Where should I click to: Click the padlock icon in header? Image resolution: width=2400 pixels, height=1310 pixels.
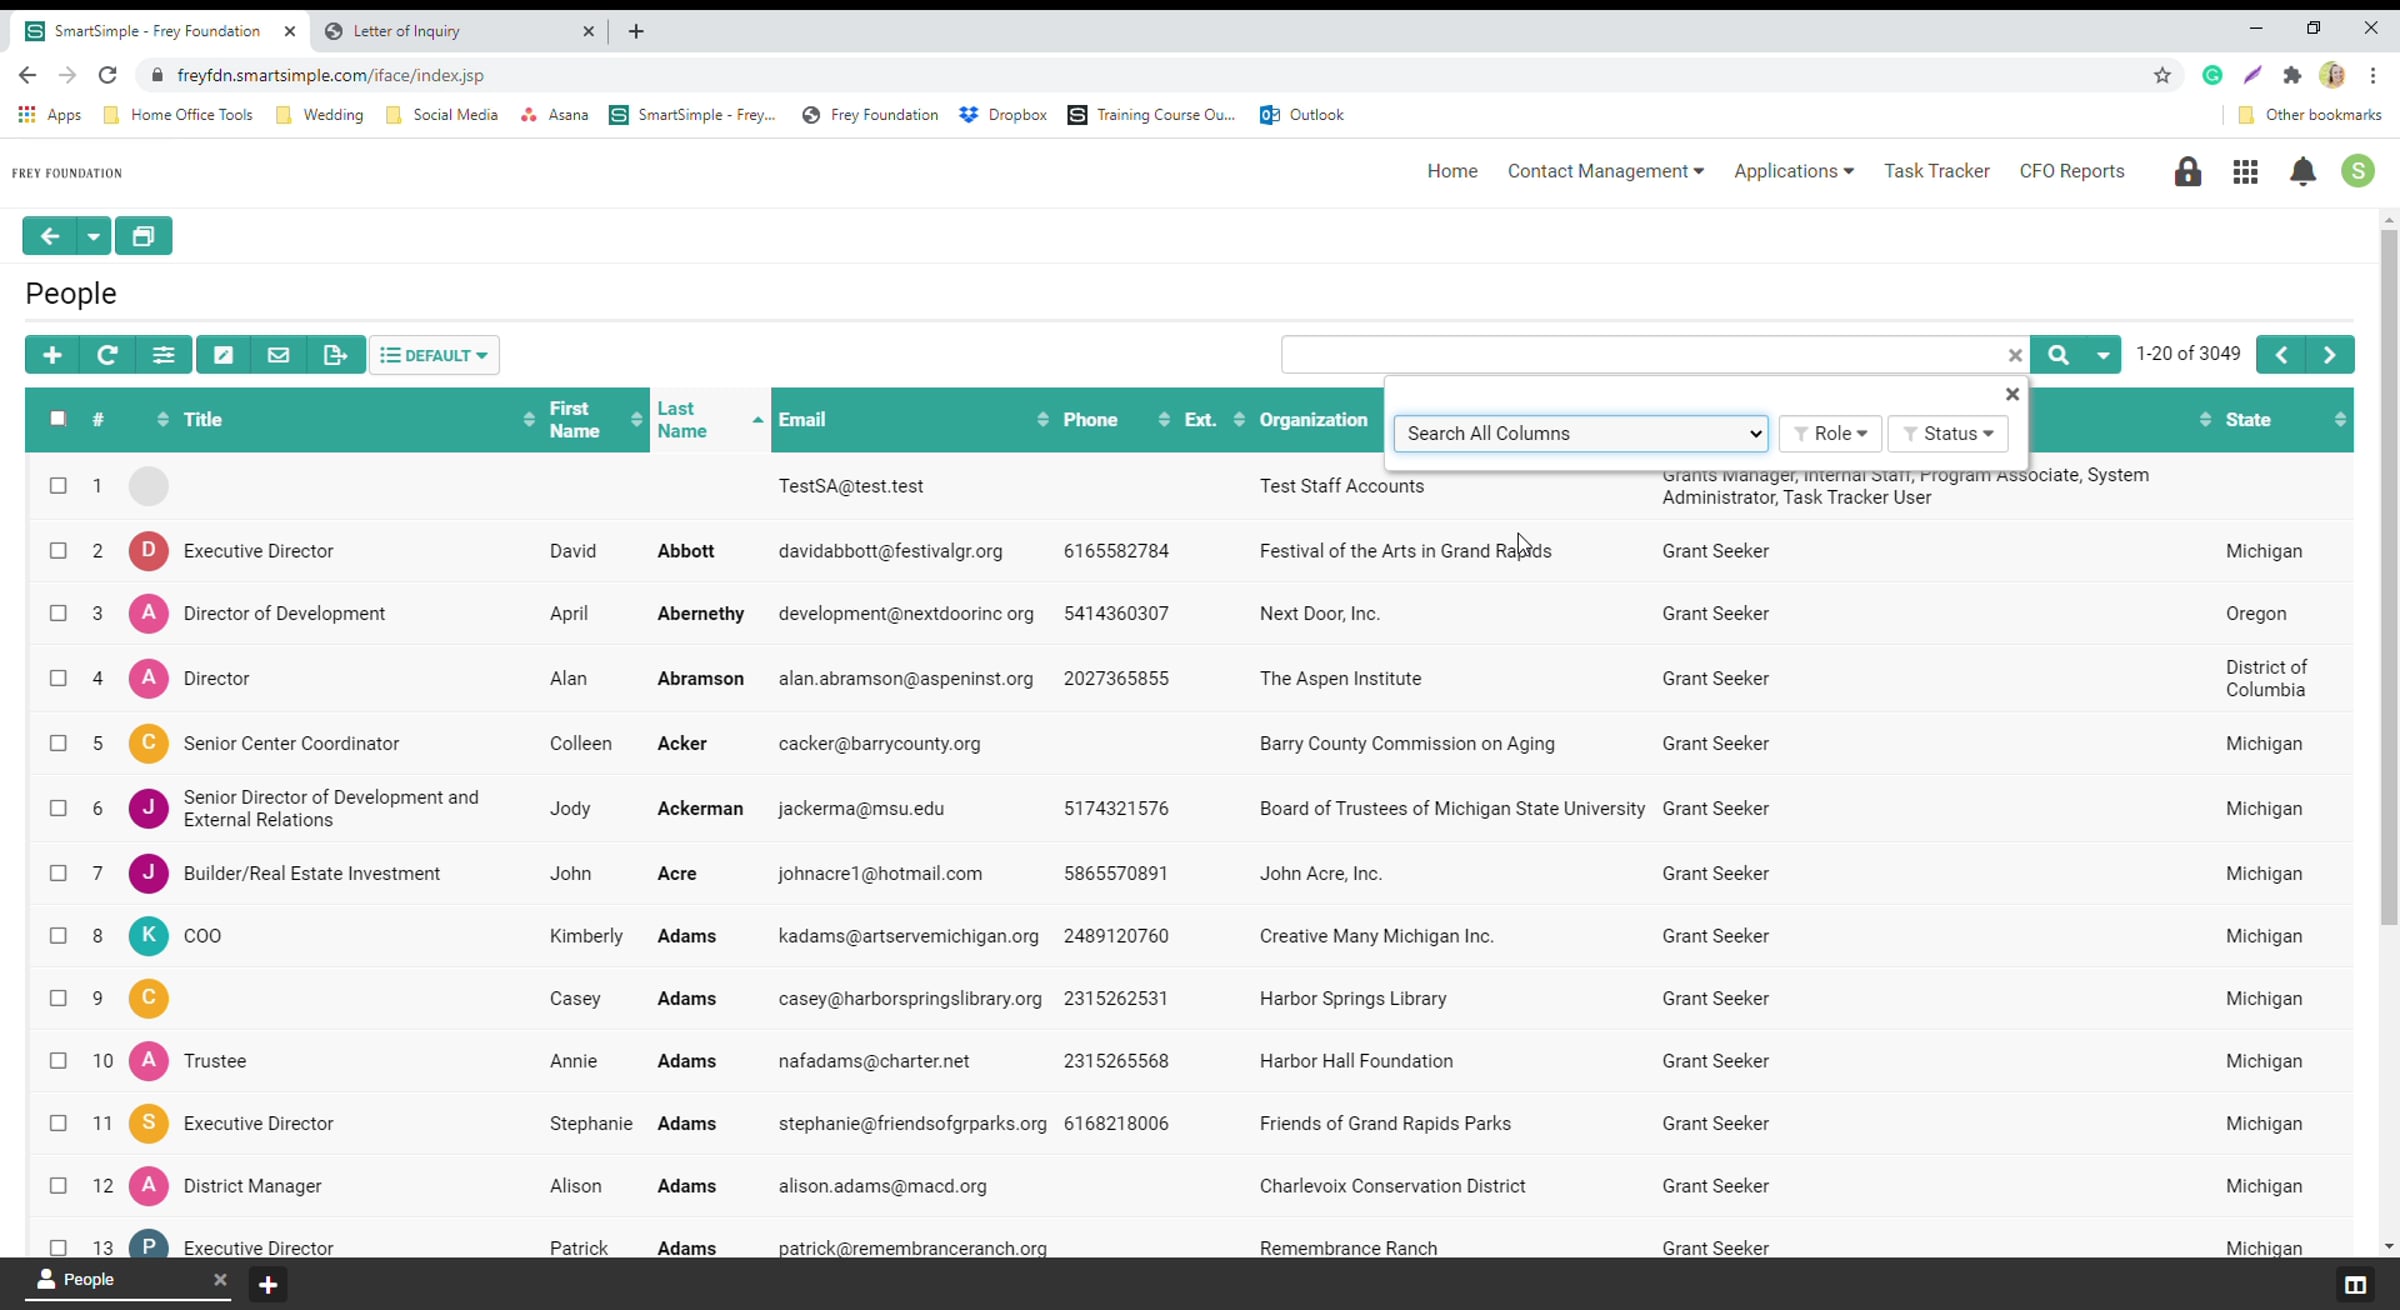click(x=2187, y=172)
